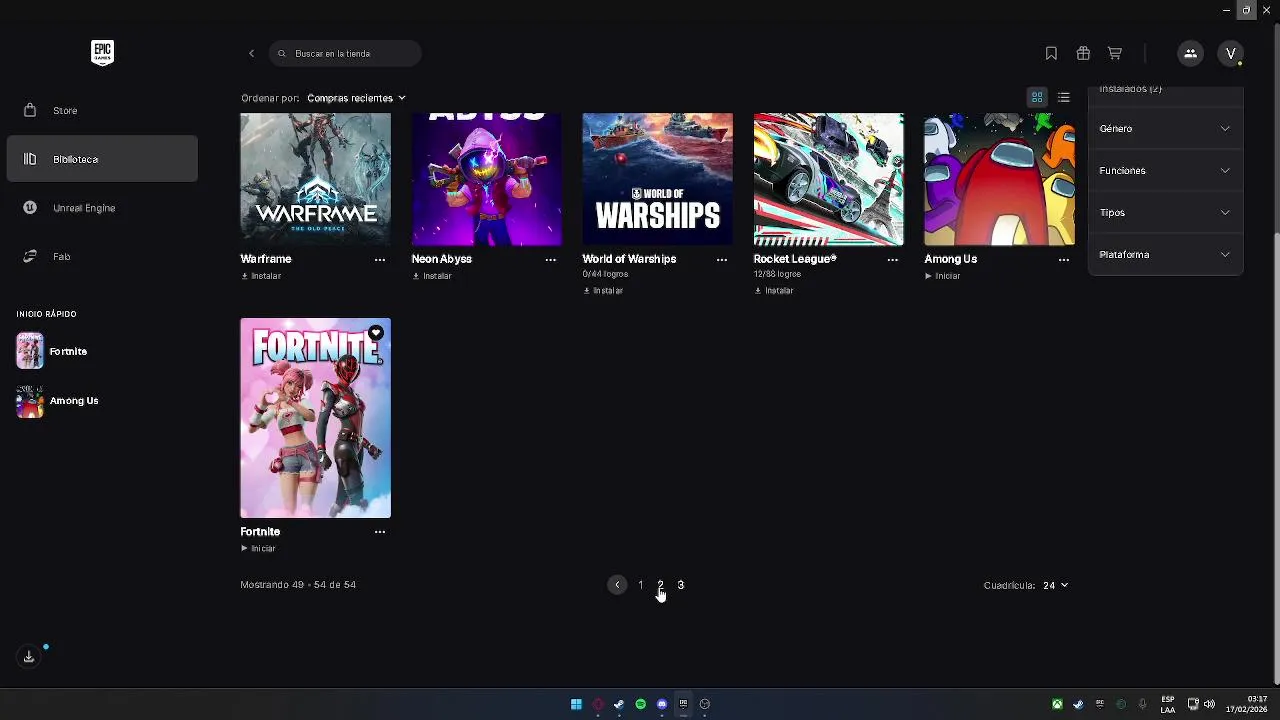Open Store in the sidebar
Image resolution: width=1280 pixels, height=720 pixels.
tap(102, 110)
